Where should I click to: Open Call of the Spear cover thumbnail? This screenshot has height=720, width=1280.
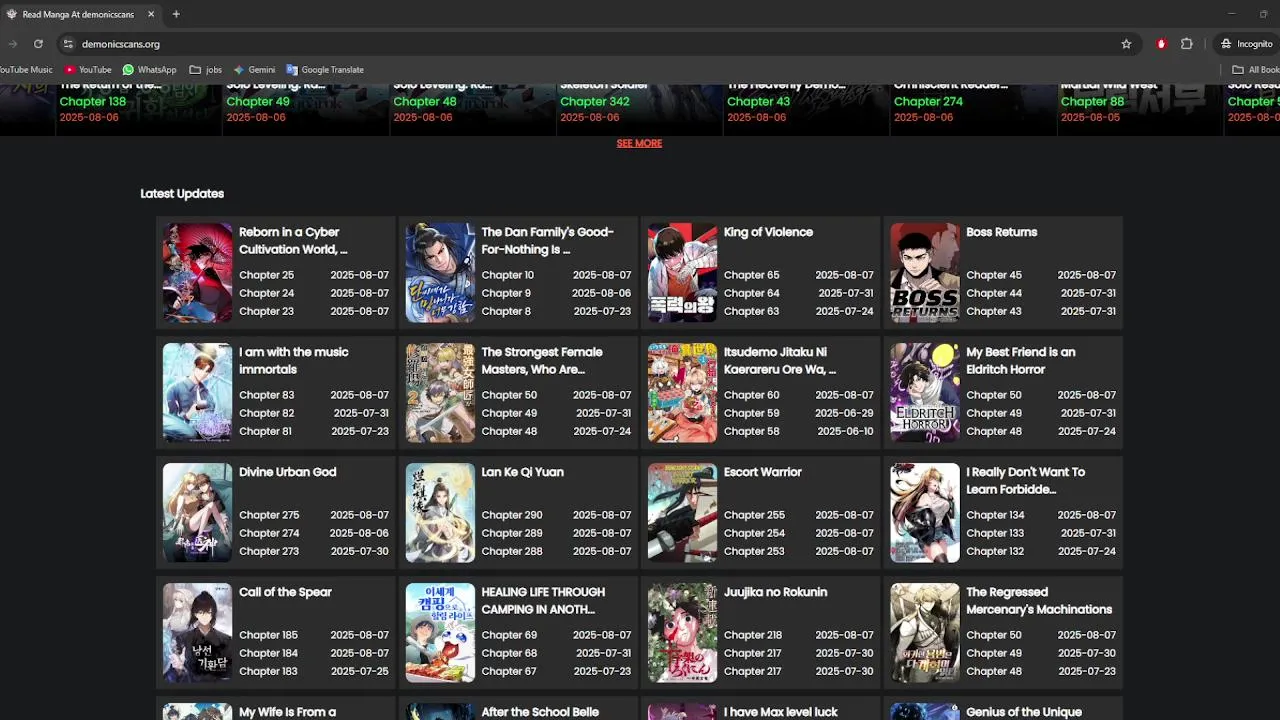(x=198, y=633)
